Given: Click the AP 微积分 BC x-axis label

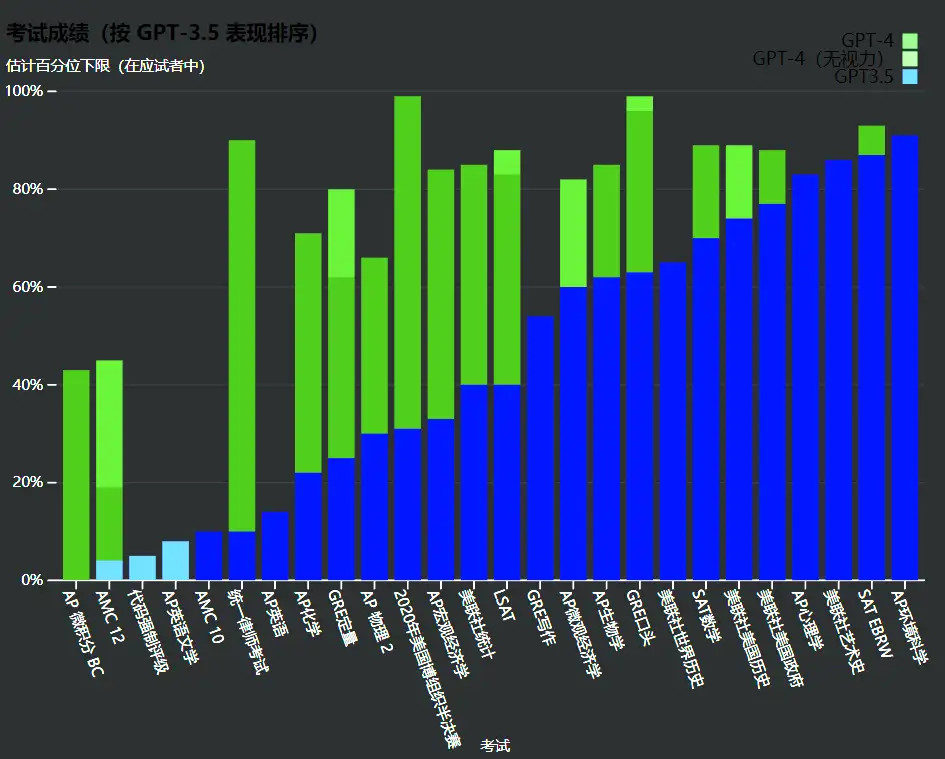Looking at the screenshot, I should click(x=83, y=633).
